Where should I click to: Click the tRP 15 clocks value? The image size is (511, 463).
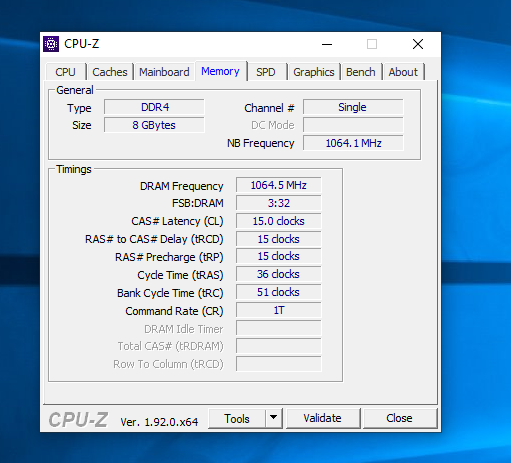(x=279, y=256)
